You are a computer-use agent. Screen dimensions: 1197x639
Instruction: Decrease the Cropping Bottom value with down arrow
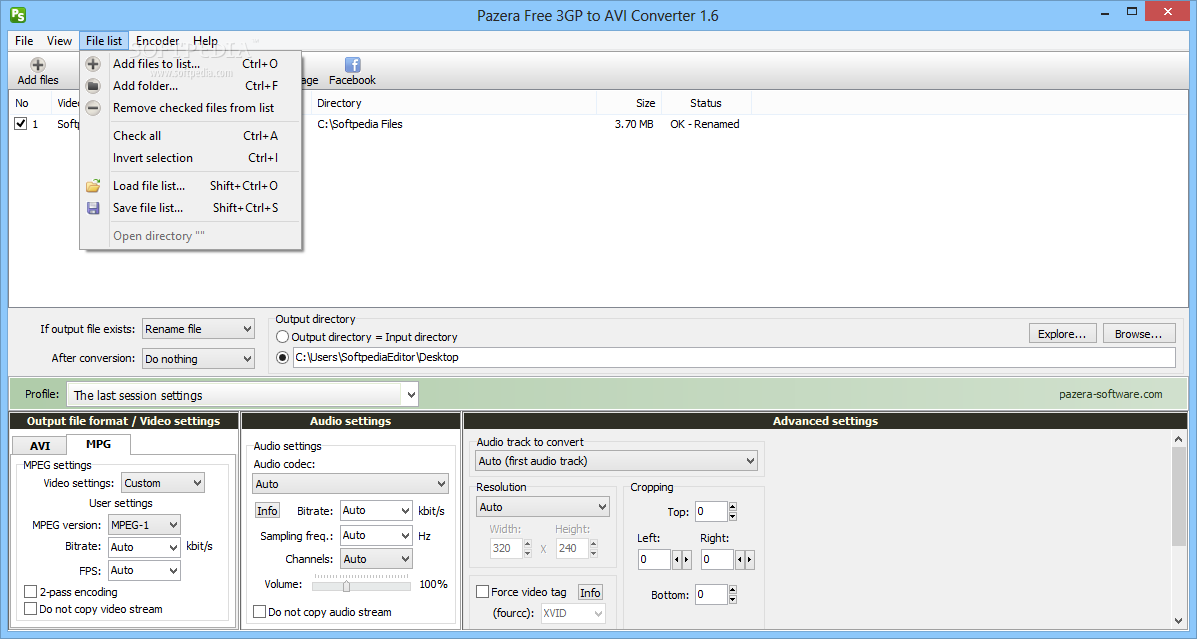[x=733, y=600]
